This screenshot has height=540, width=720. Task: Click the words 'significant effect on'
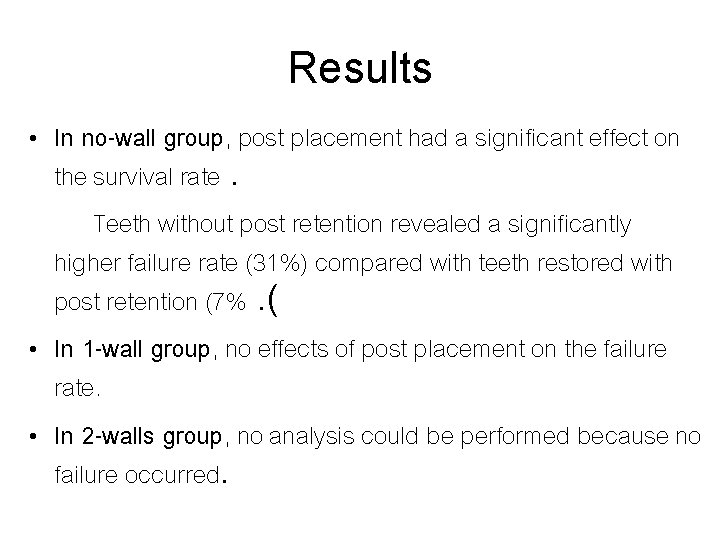point(577,139)
